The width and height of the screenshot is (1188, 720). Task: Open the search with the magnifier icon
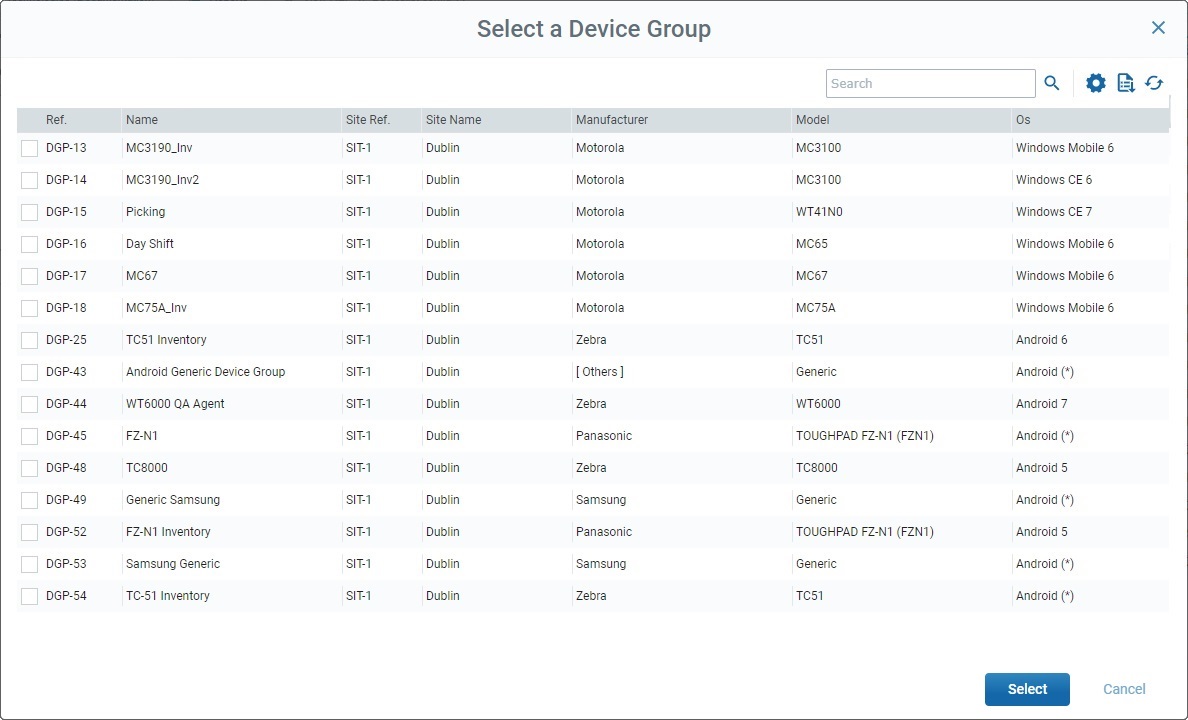point(1051,83)
